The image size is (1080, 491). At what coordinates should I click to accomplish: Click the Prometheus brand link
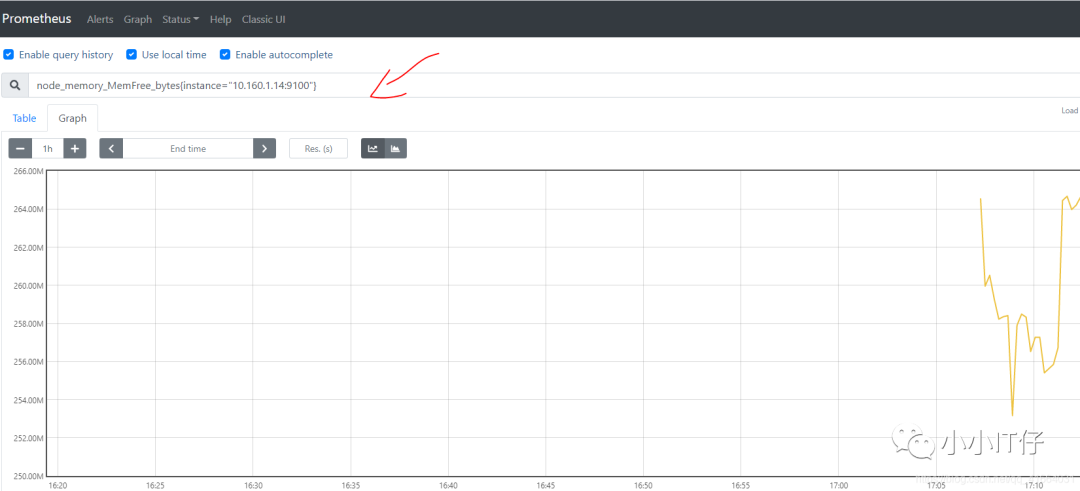coord(37,19)
